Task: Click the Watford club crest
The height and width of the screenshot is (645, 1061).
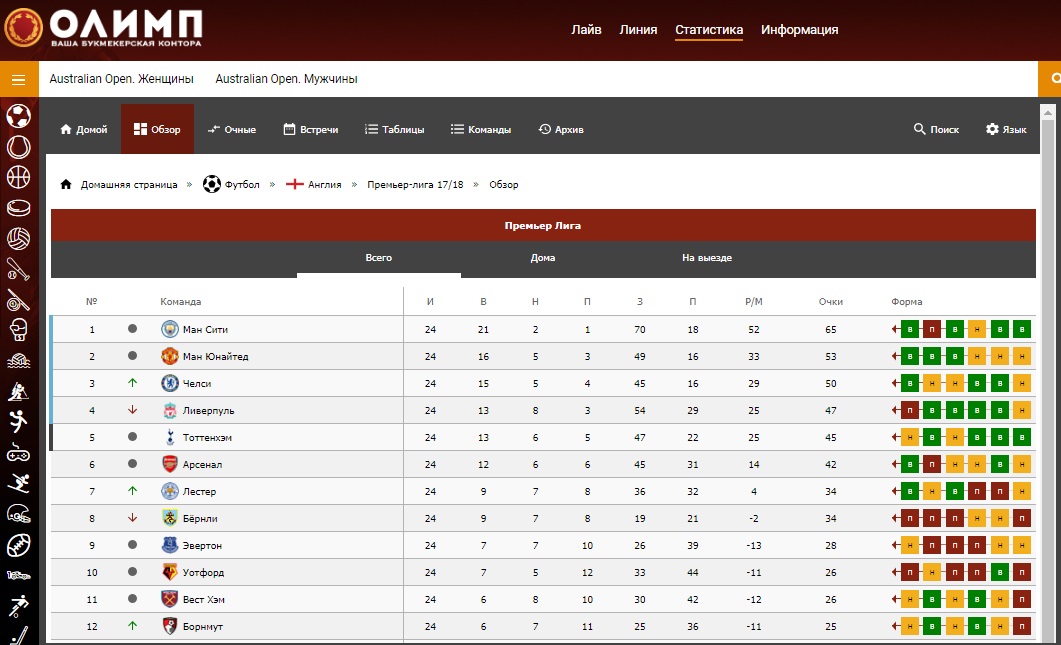Action: point(170,572)
